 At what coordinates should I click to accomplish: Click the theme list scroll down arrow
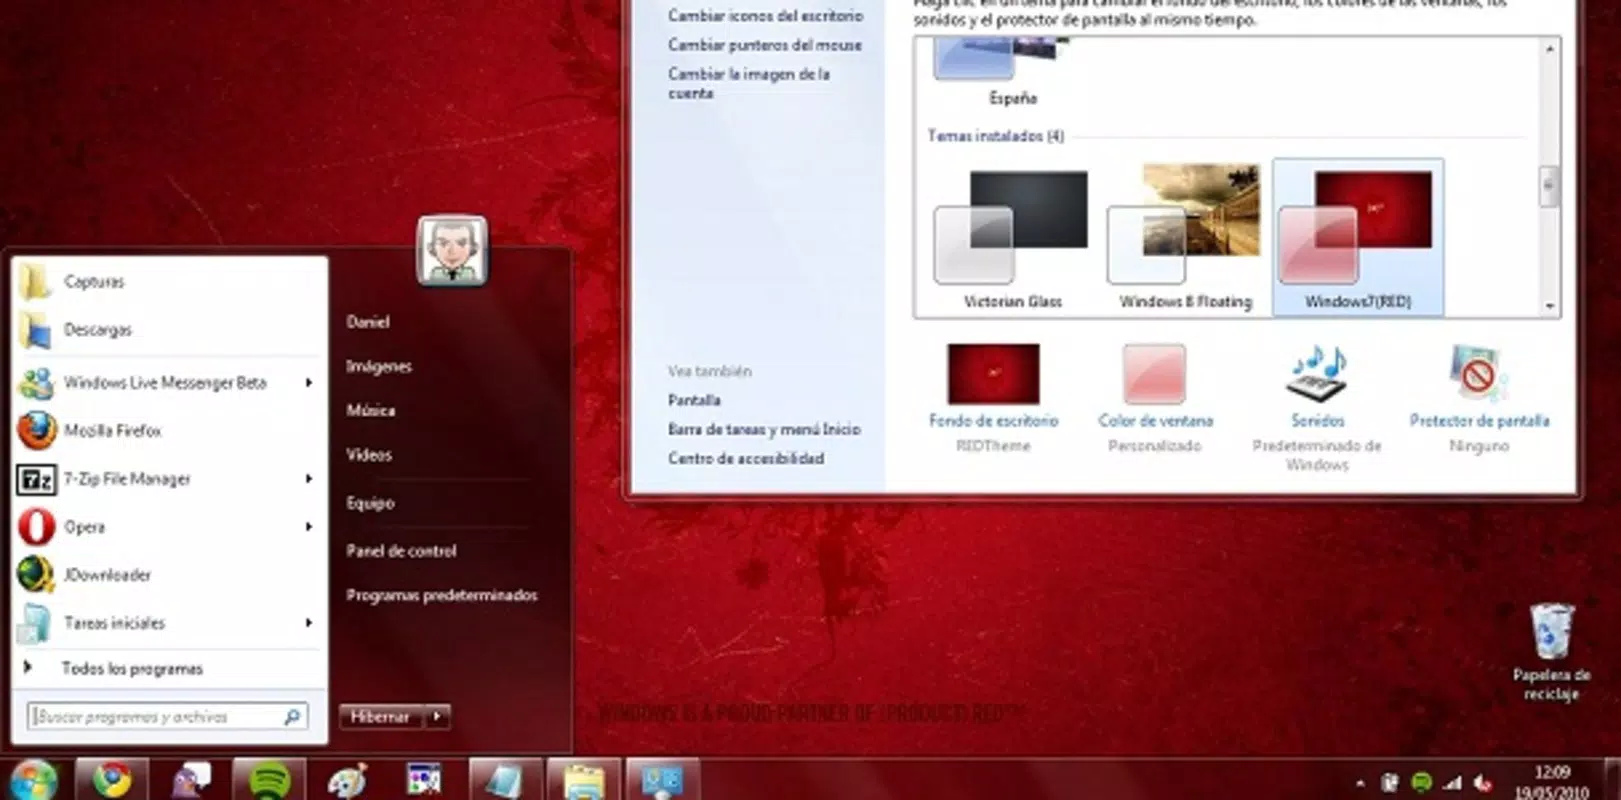(1549, 307)
